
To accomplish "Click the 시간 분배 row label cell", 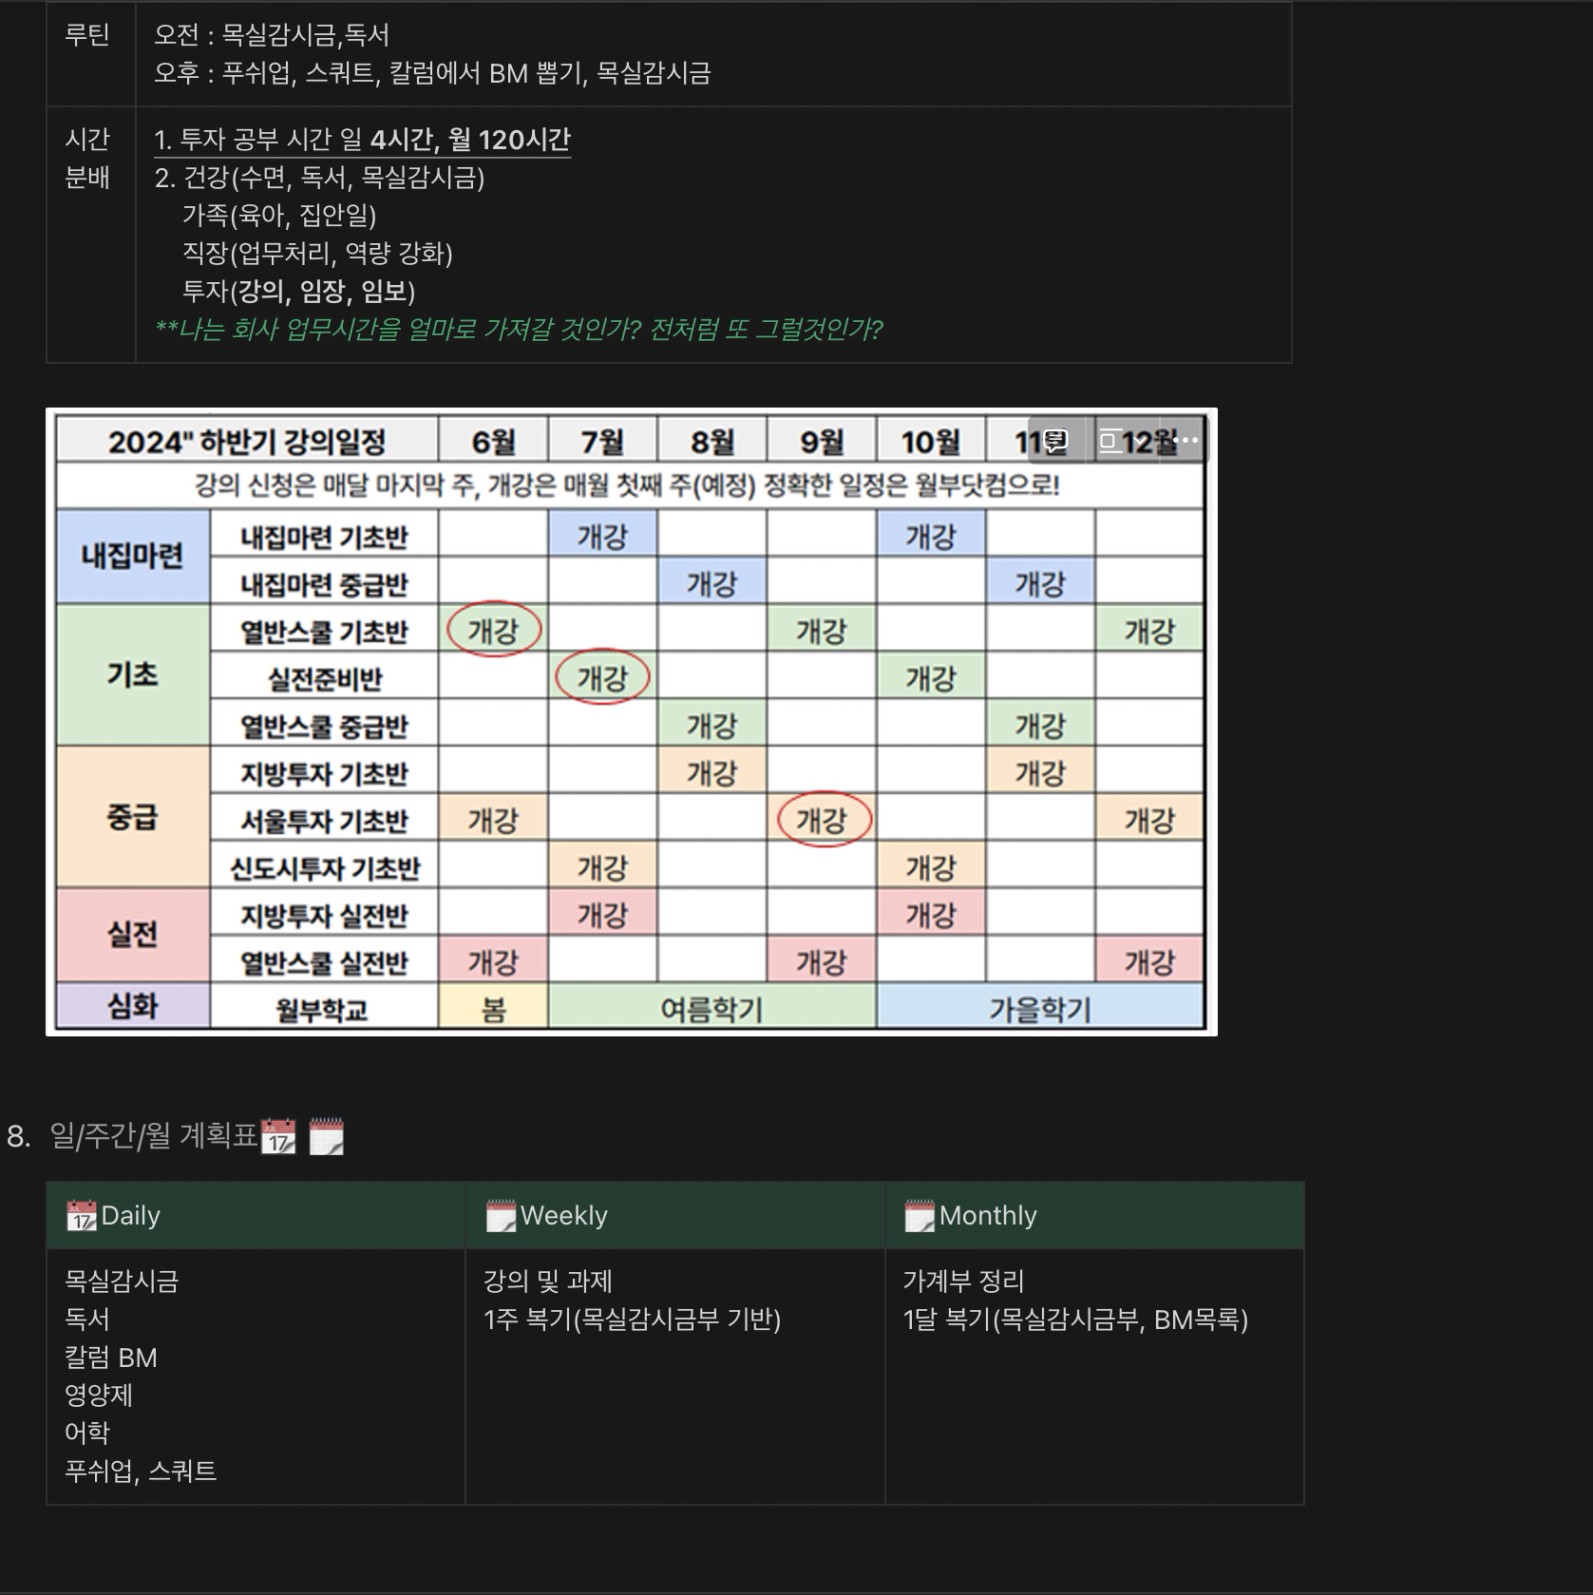I will (x=91, y=235).
